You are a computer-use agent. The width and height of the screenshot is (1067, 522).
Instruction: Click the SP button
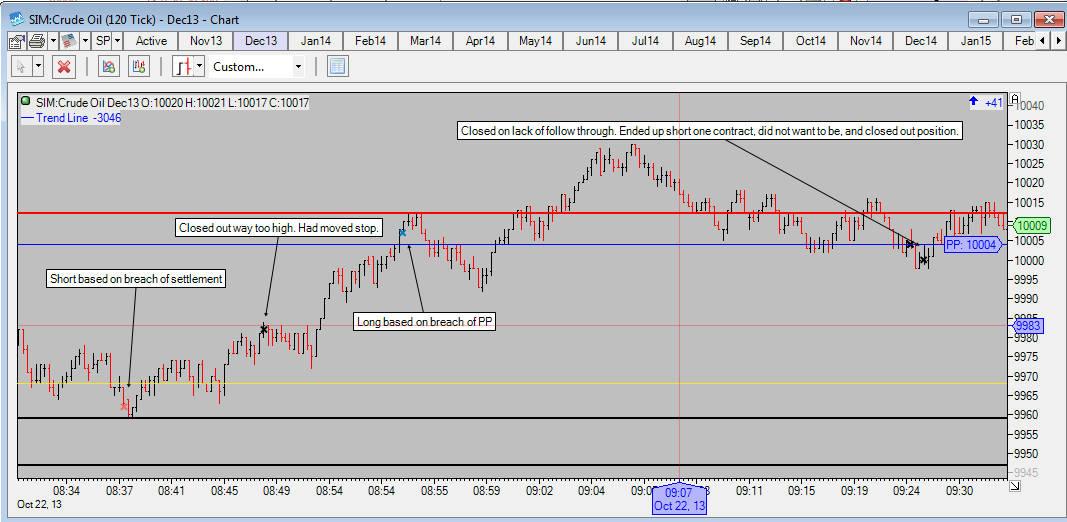(x=103, y=41)
